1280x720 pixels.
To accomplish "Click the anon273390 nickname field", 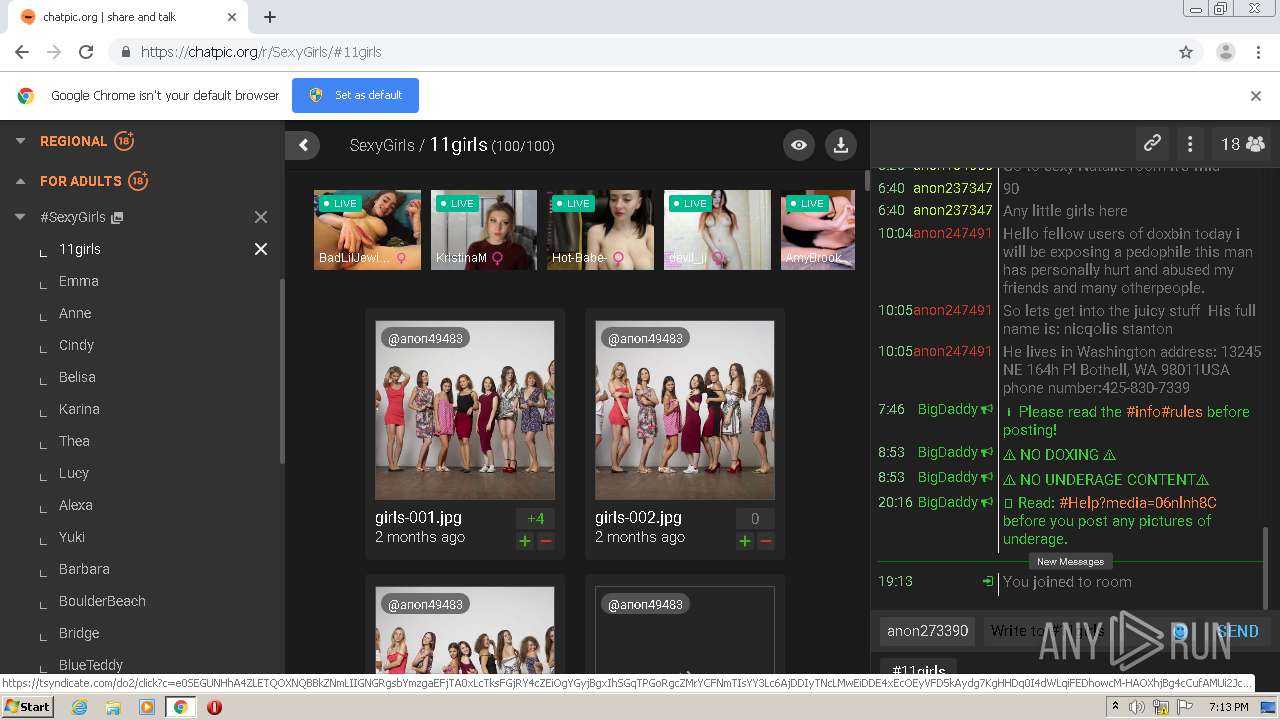I will [x=928, y=631].
